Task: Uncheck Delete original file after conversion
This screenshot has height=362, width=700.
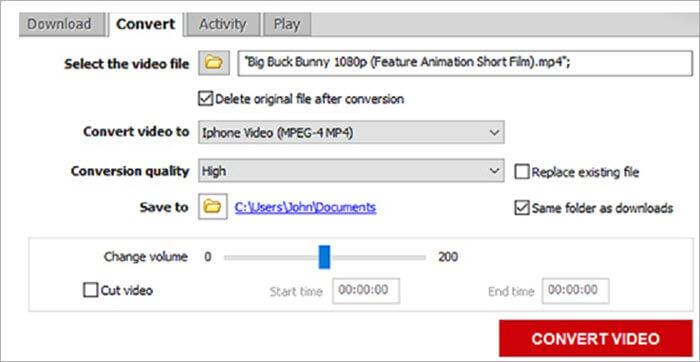Action: point(205,99)
